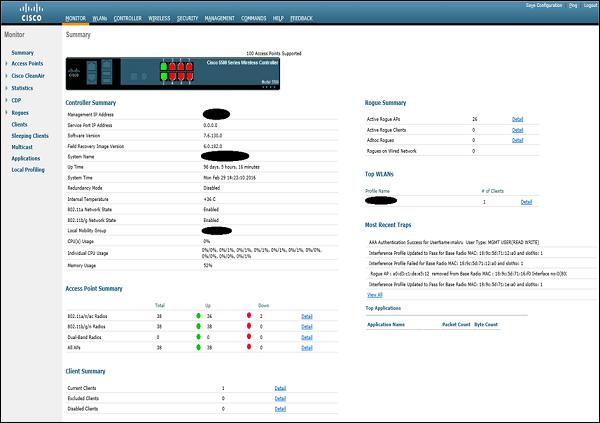Click the Byte Count column header

pyautogui.click(x=486, y=325)
